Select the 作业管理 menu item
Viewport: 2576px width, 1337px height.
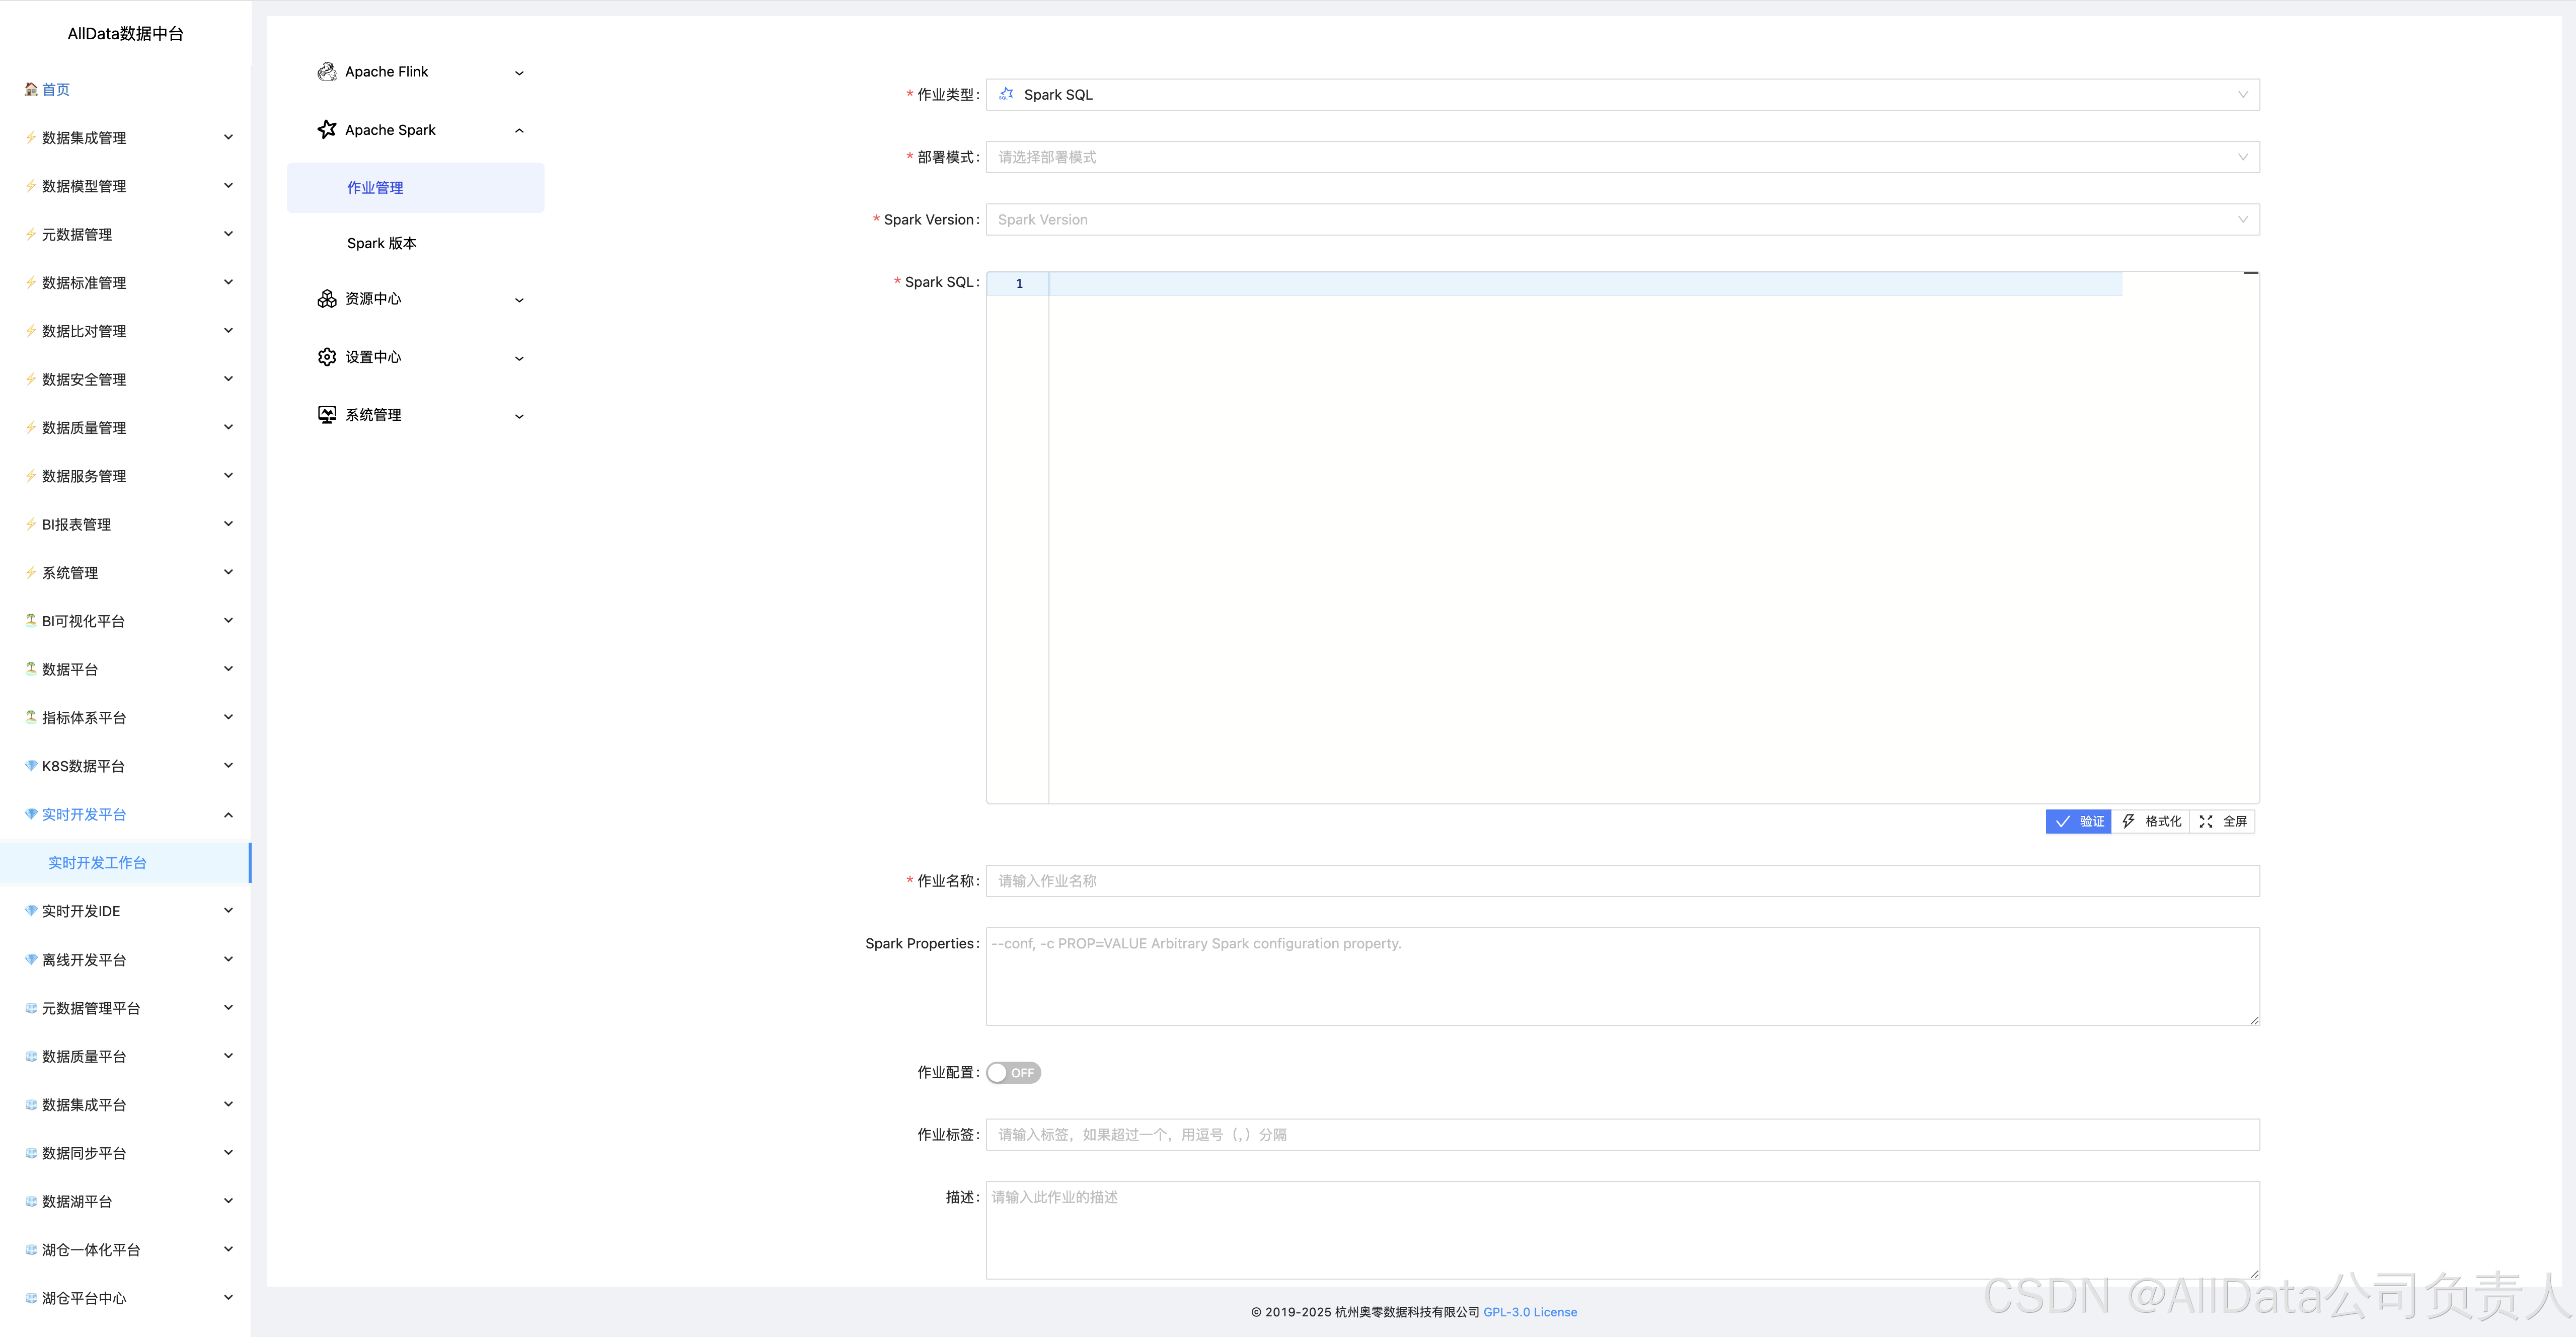(415, 188)
